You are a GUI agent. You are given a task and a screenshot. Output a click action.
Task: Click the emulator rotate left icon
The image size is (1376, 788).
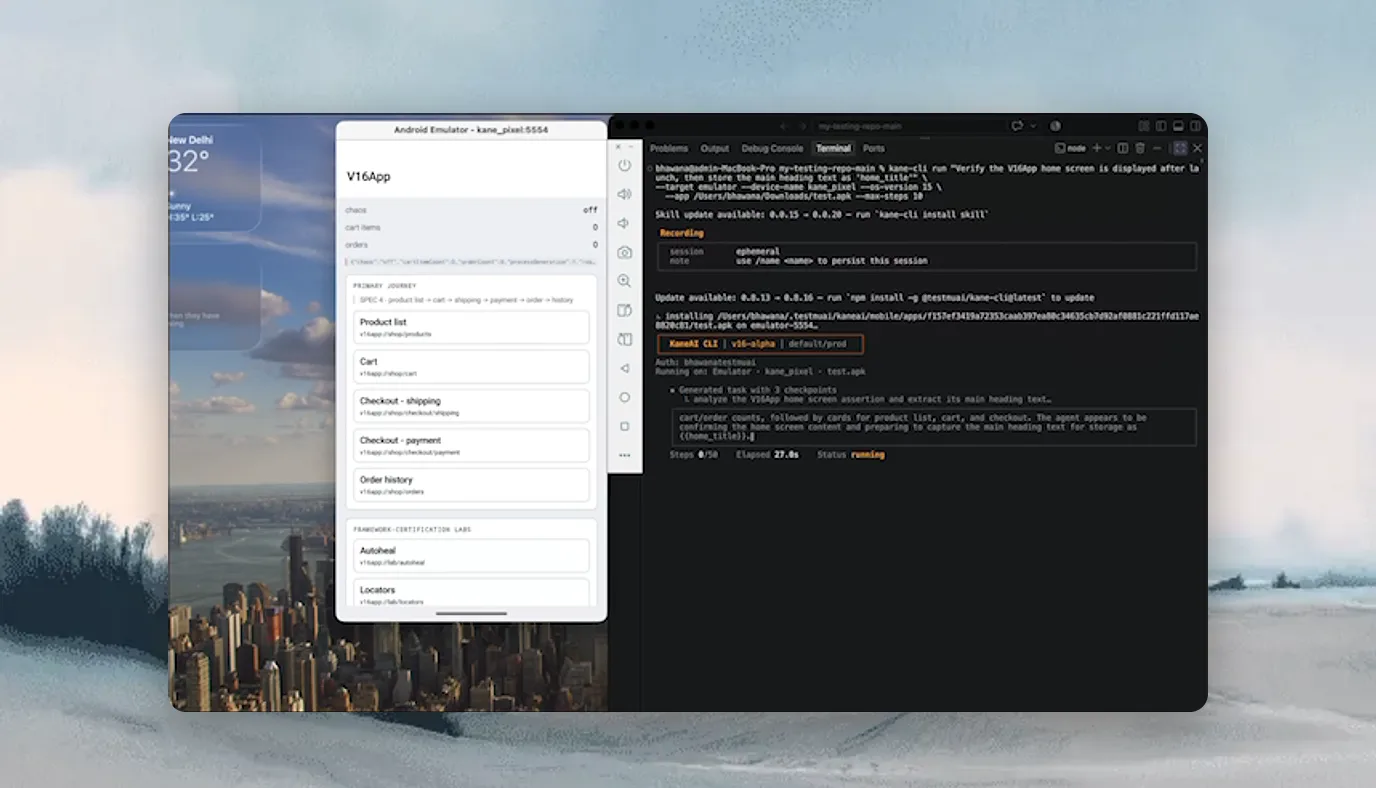(x=624, y=310)
